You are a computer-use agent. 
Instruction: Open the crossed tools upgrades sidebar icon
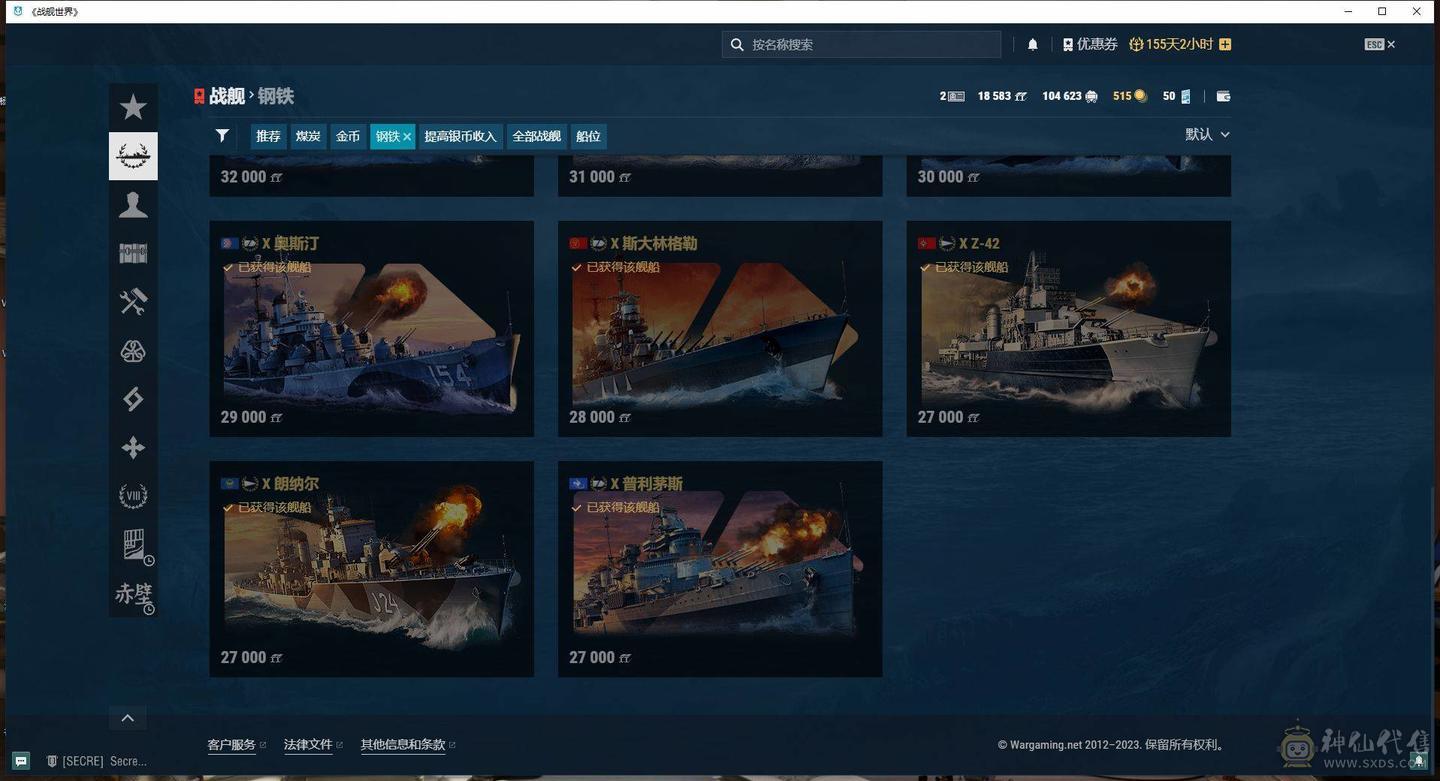(x=133, y=302)
